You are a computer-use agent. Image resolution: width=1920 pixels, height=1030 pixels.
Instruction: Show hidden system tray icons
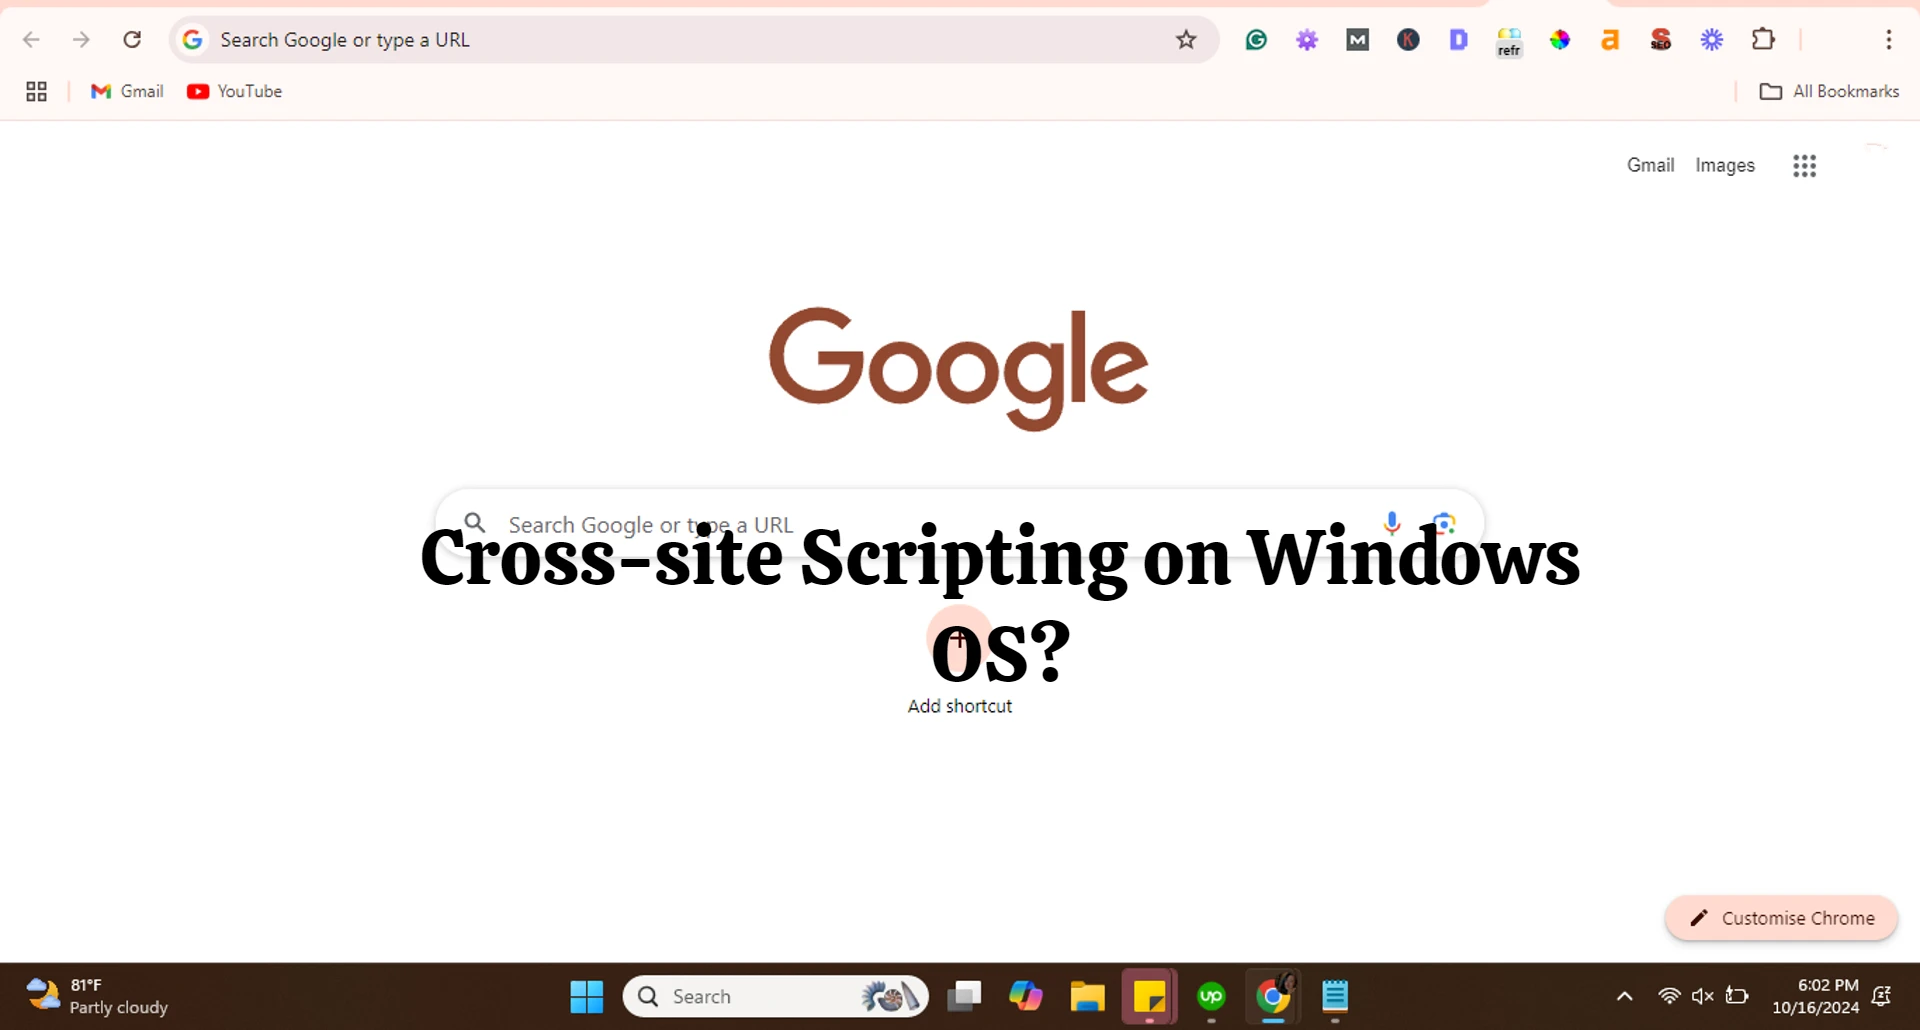[x=1624, y=996]
